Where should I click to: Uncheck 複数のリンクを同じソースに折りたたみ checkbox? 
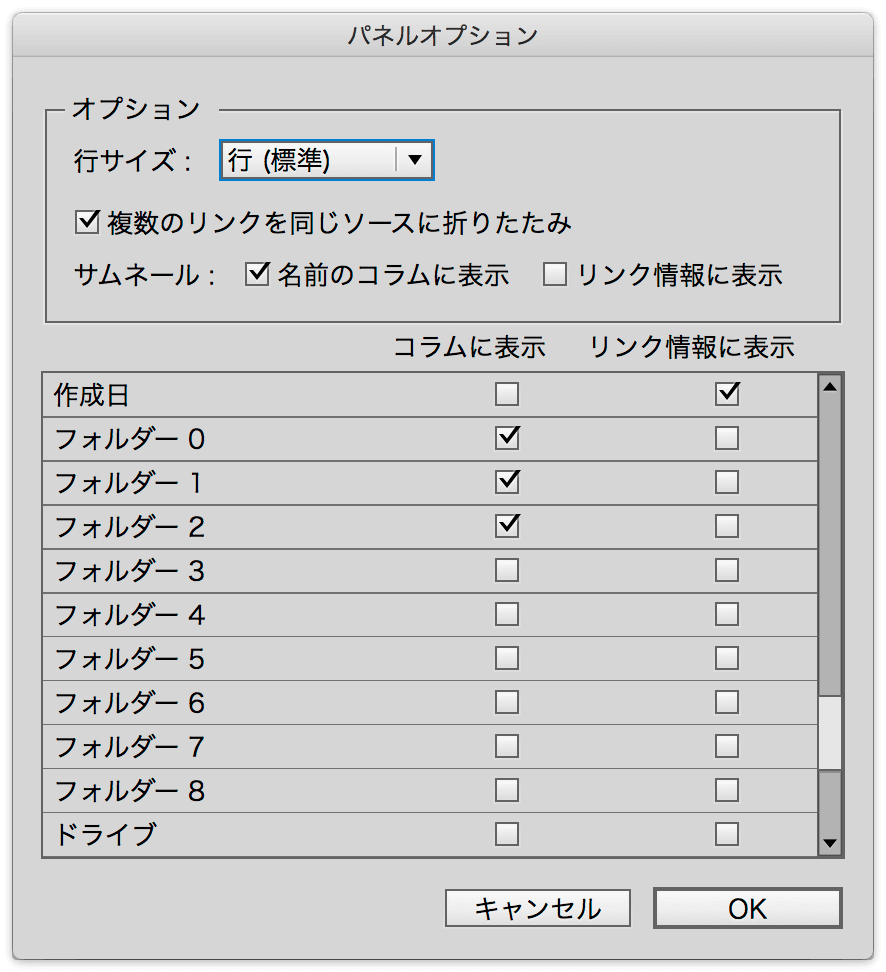point(87,222)
